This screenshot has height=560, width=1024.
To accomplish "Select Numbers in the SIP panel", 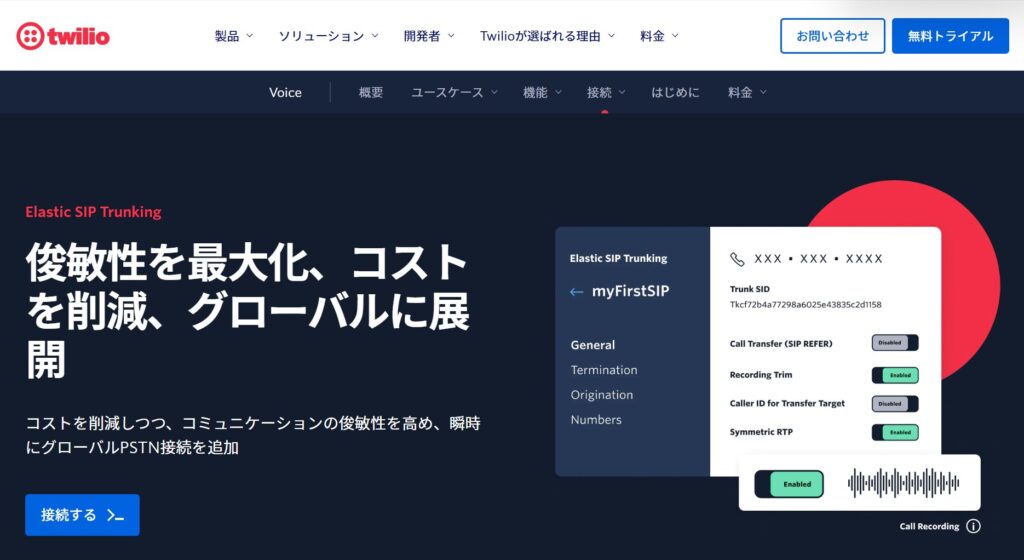I will pyautogui.click(x=596, y=420).
